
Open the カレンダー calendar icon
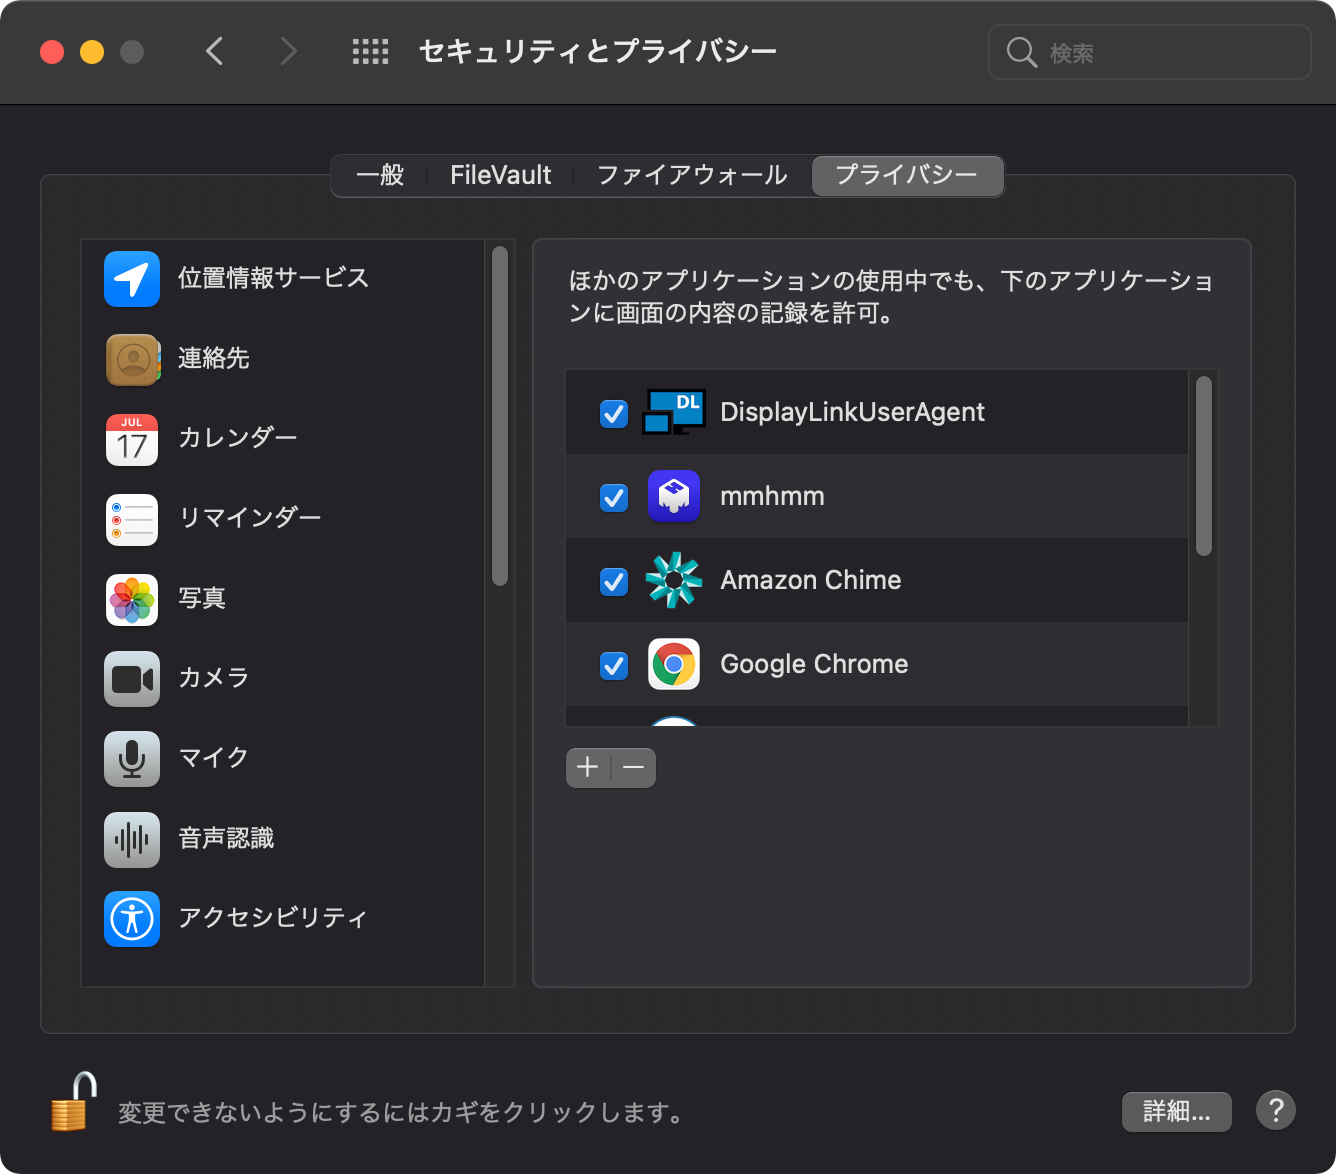(132, 439)
